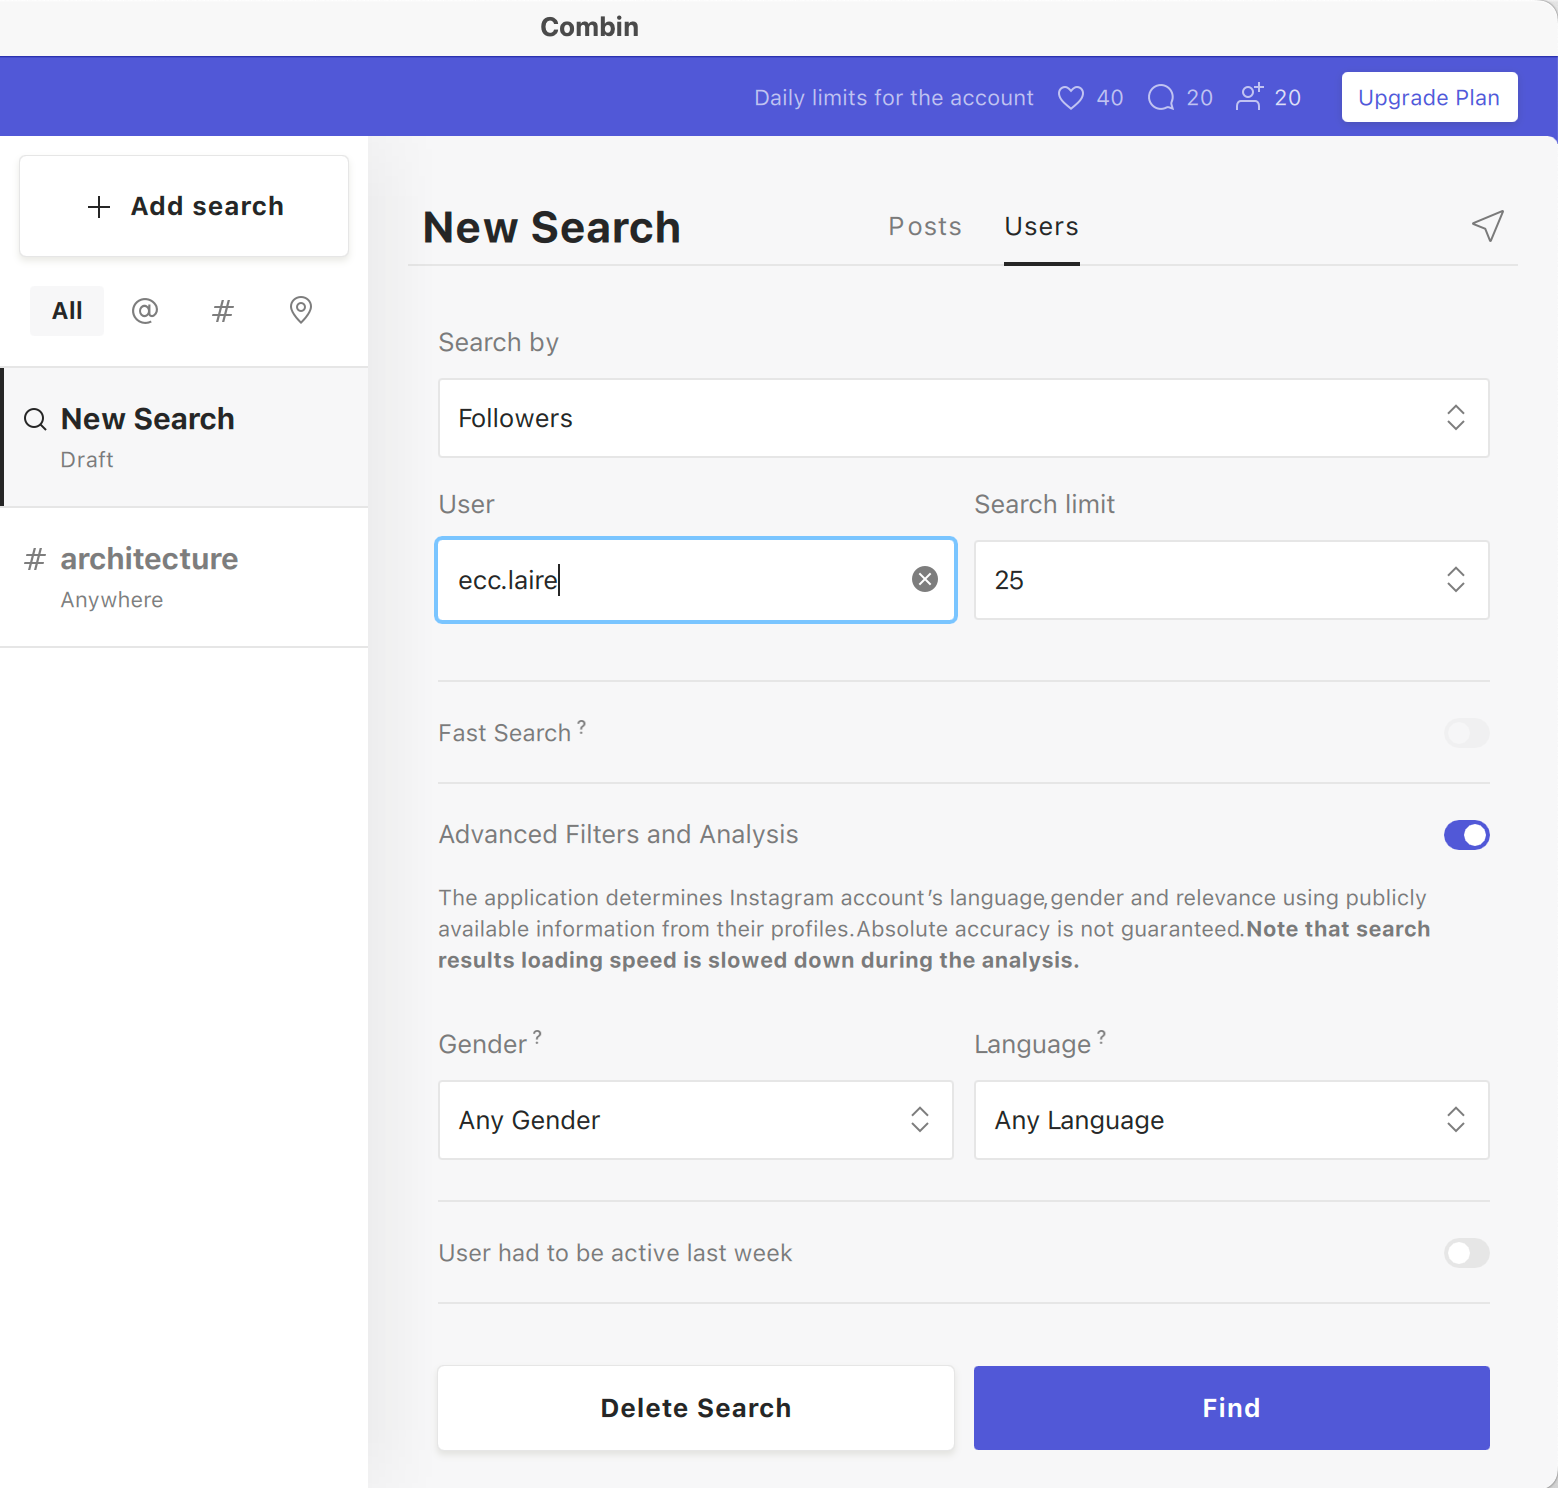The width and height of the screenshot is (1558, 1488).
Task: Filter searches by location pin icon
Action: point(300,311)
